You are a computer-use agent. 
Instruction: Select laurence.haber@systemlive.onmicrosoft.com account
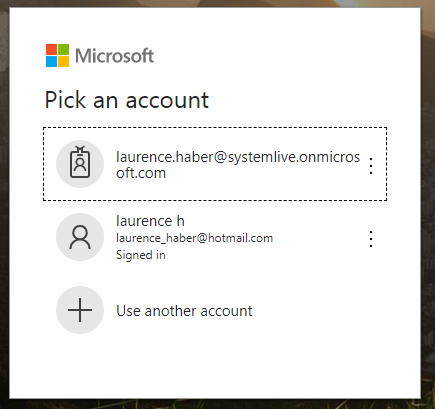(x=215, y=164)
